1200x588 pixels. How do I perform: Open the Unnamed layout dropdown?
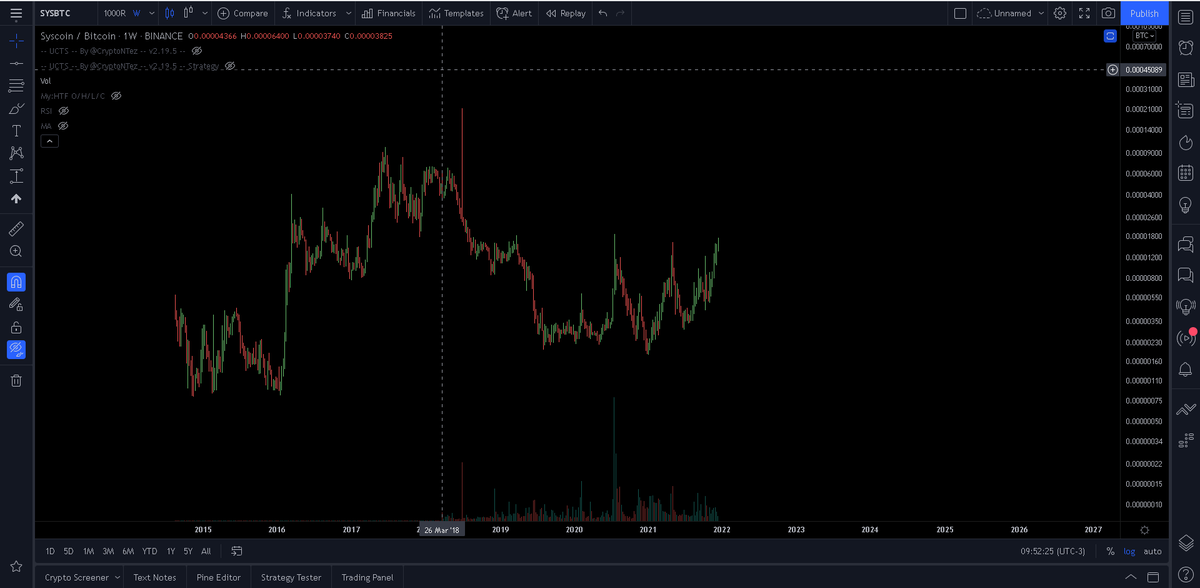[x=1011, y=13]
